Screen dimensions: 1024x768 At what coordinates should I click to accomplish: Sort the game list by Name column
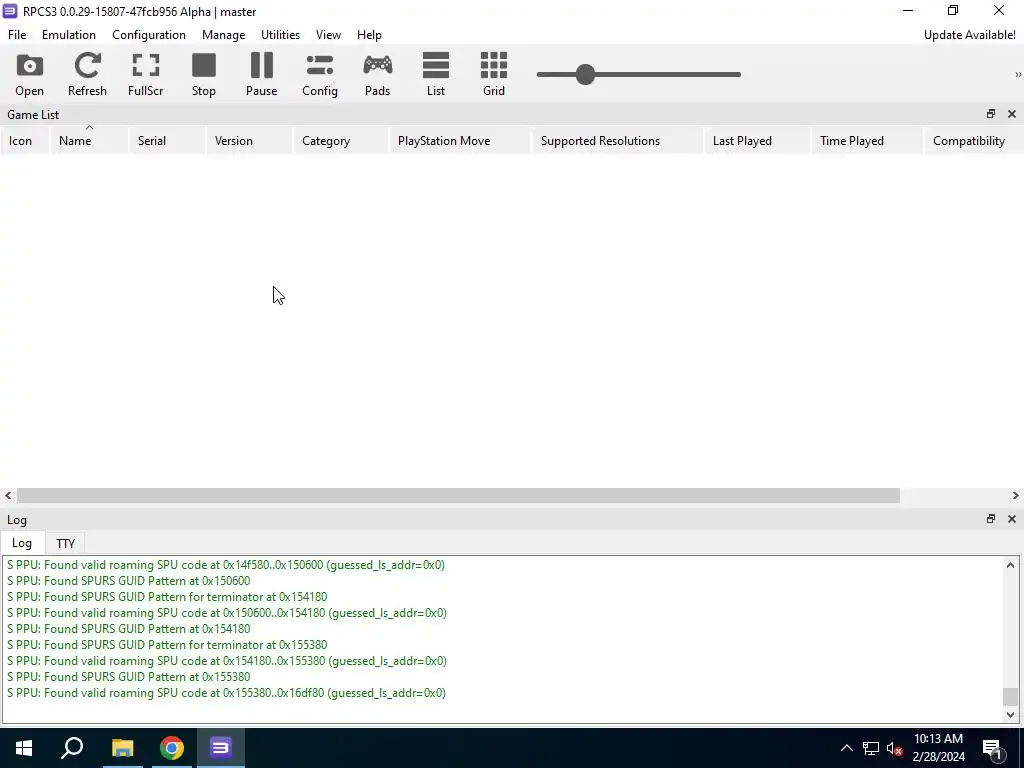point(89,140)
